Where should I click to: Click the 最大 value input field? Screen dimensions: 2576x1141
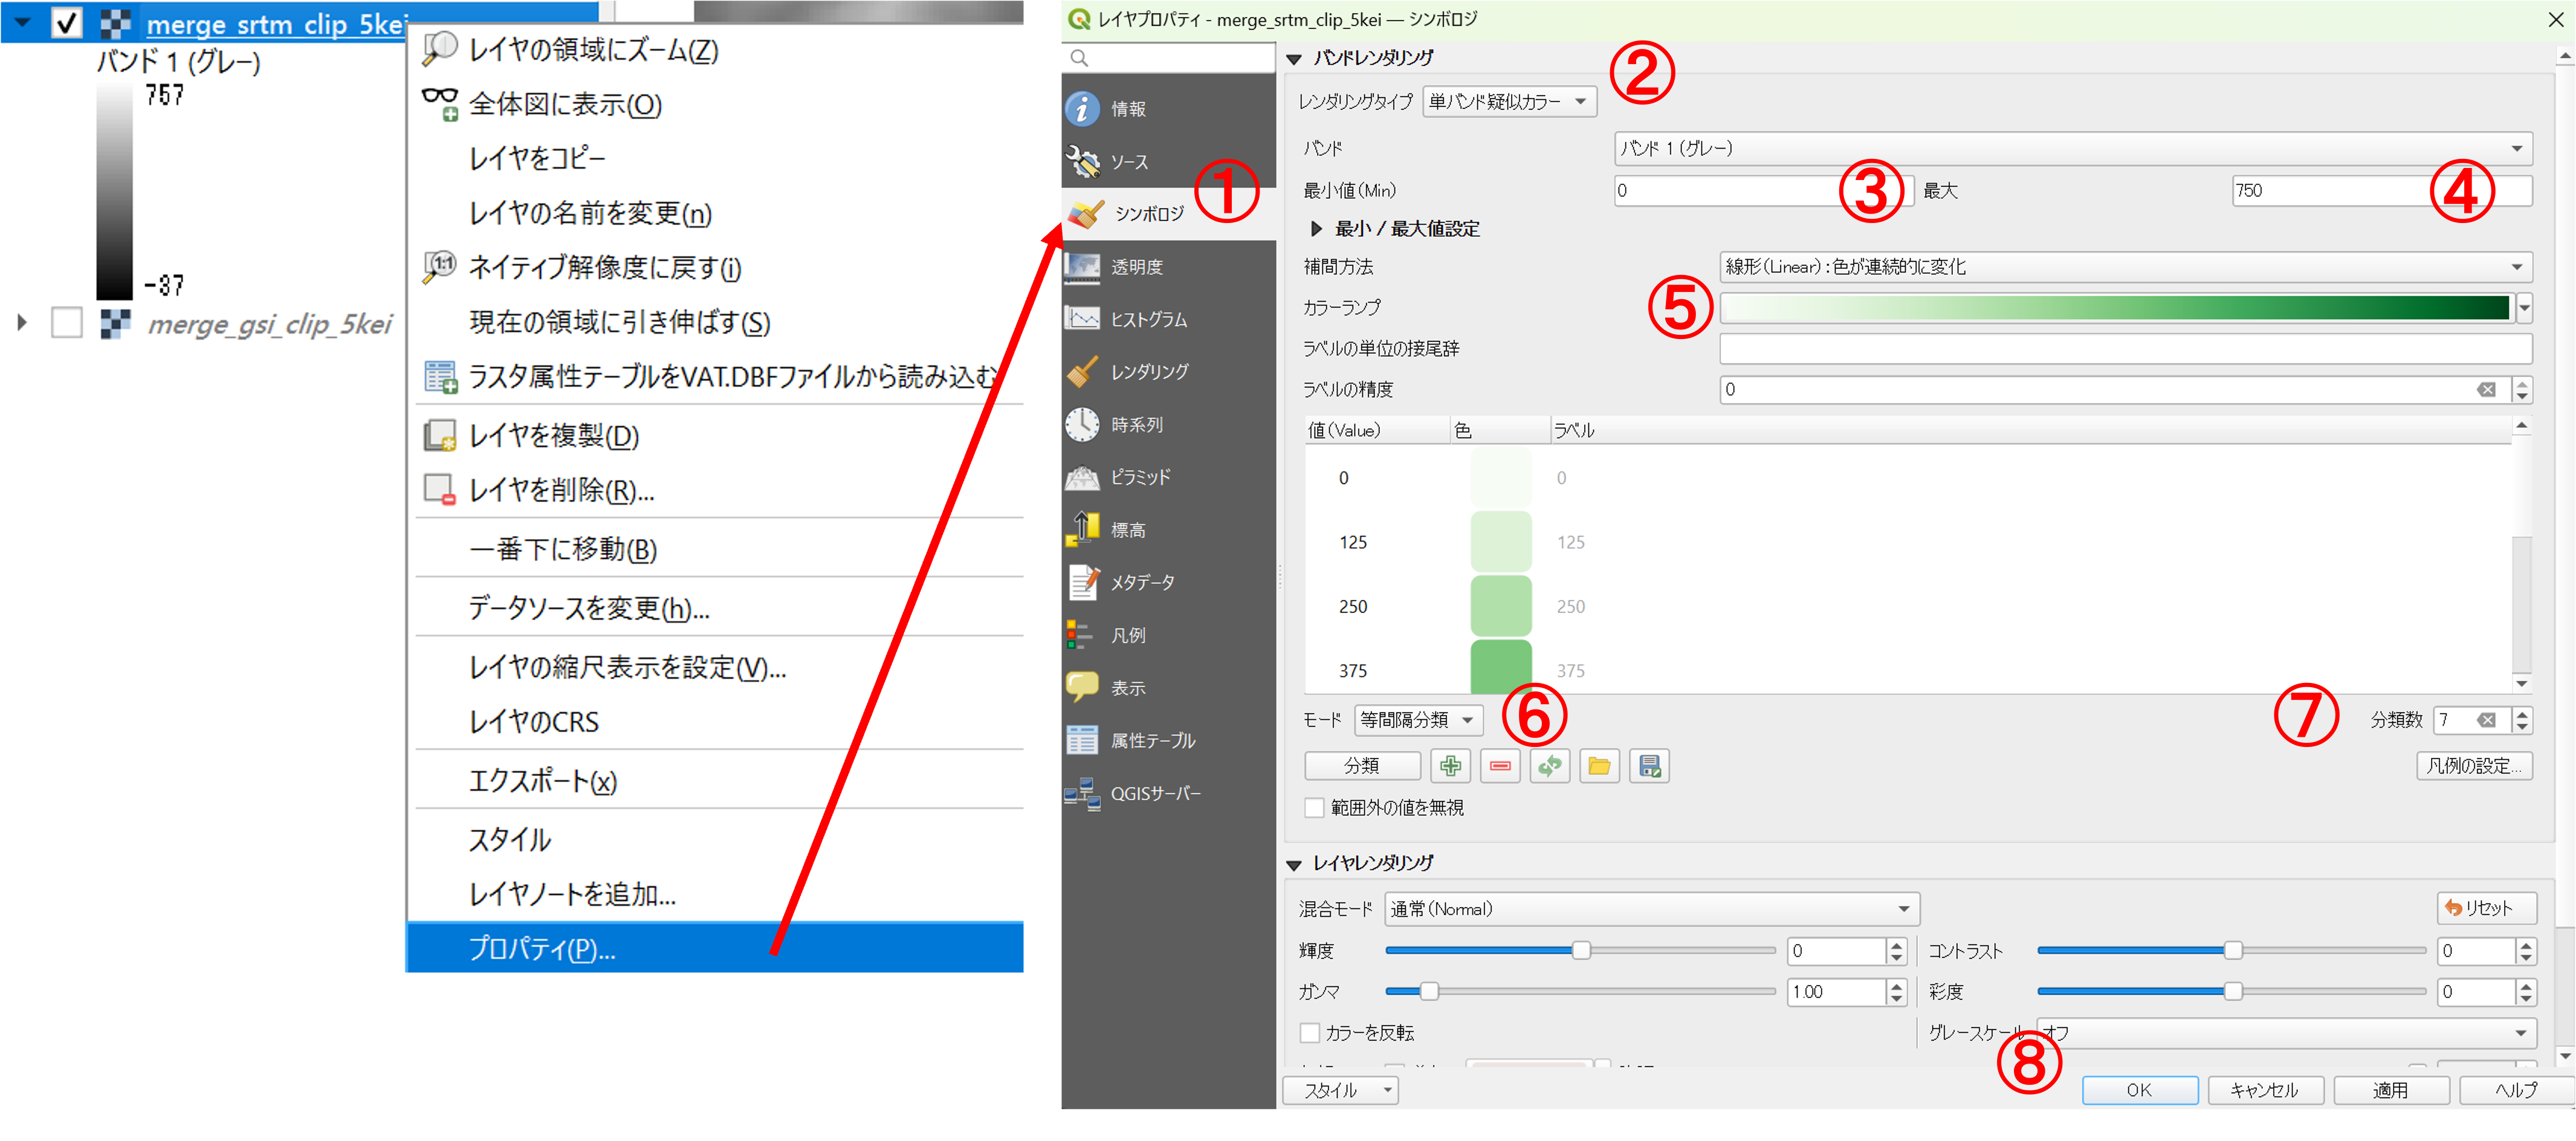[2330, 190]
